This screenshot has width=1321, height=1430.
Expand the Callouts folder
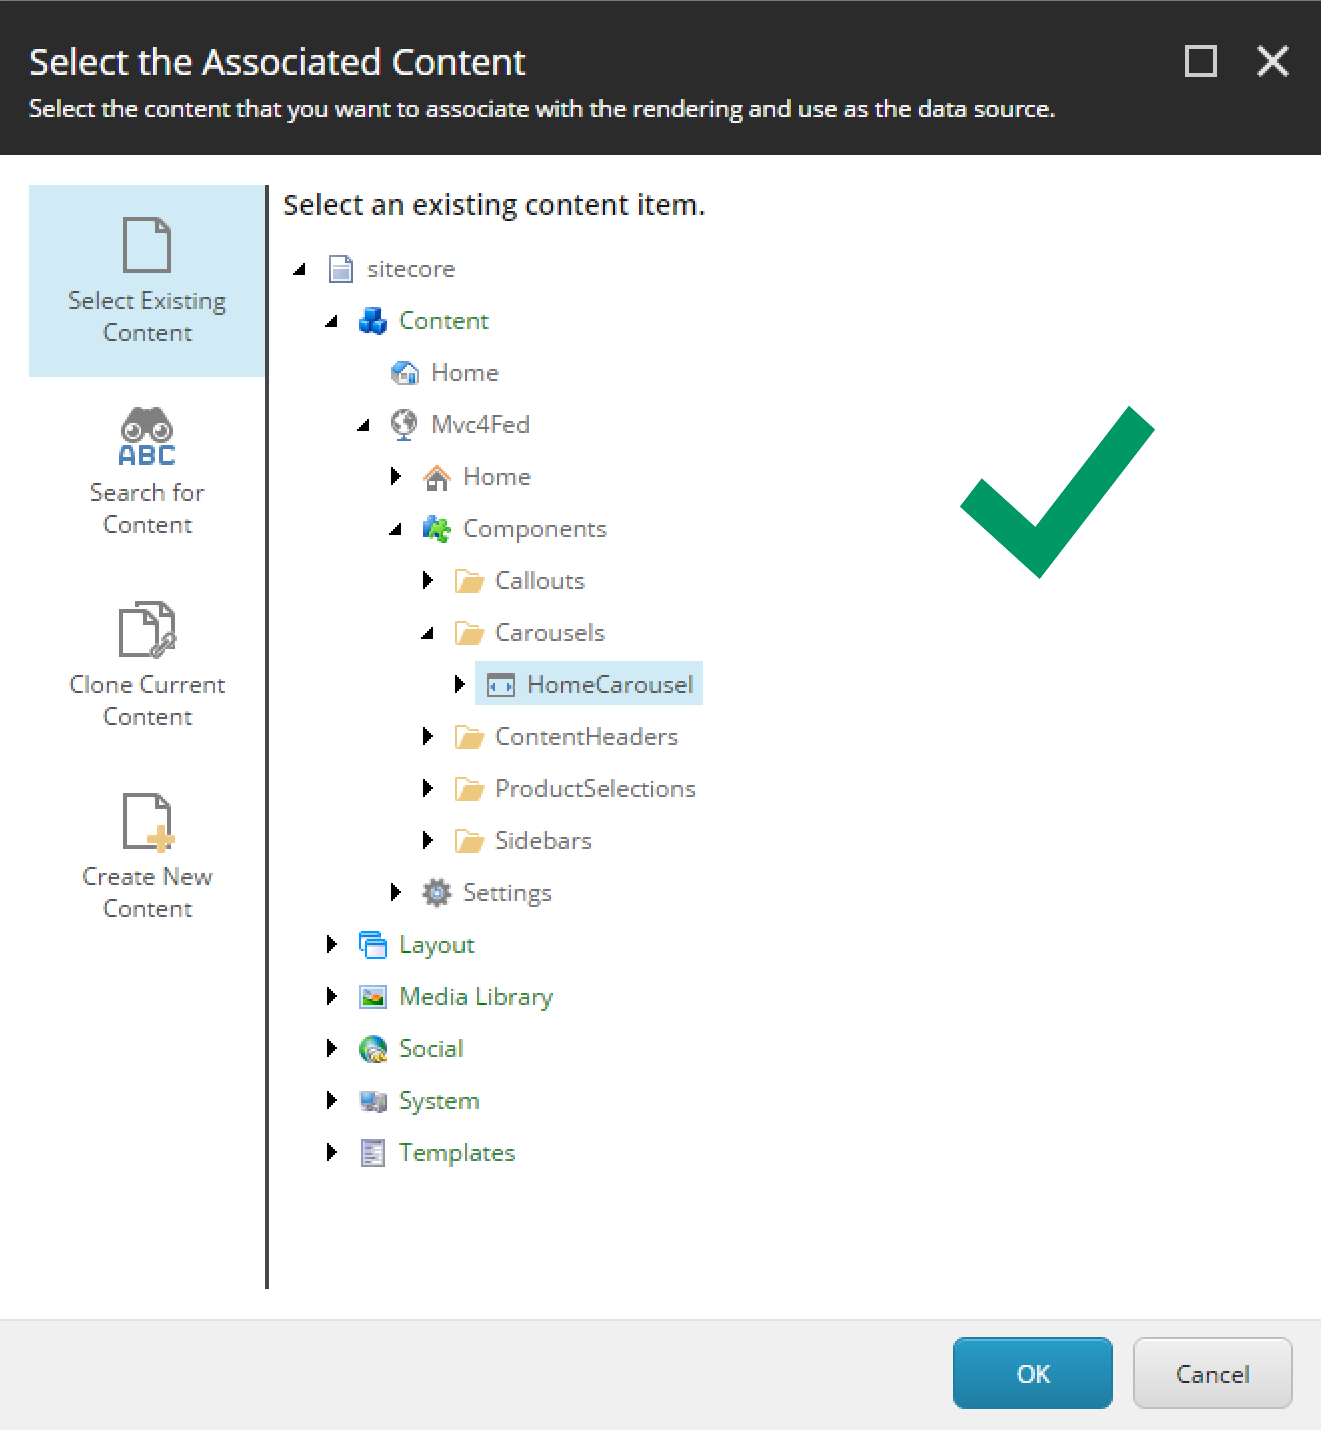(x=428, y=580)
